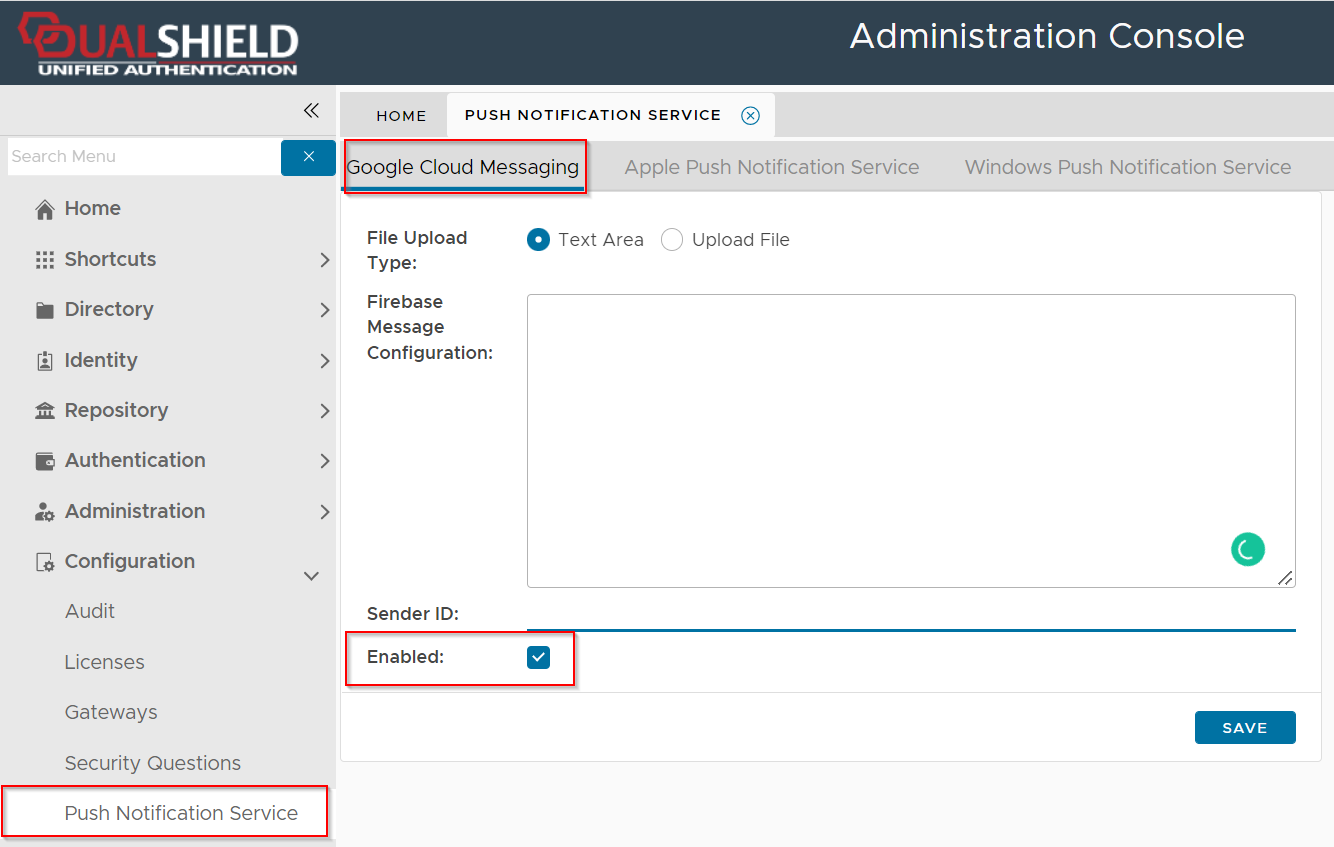The width and height of the screenshot is (1334, 847).
Task: Click the Directory folder icon
Action: pyautogui.click(x=44, y=310)
